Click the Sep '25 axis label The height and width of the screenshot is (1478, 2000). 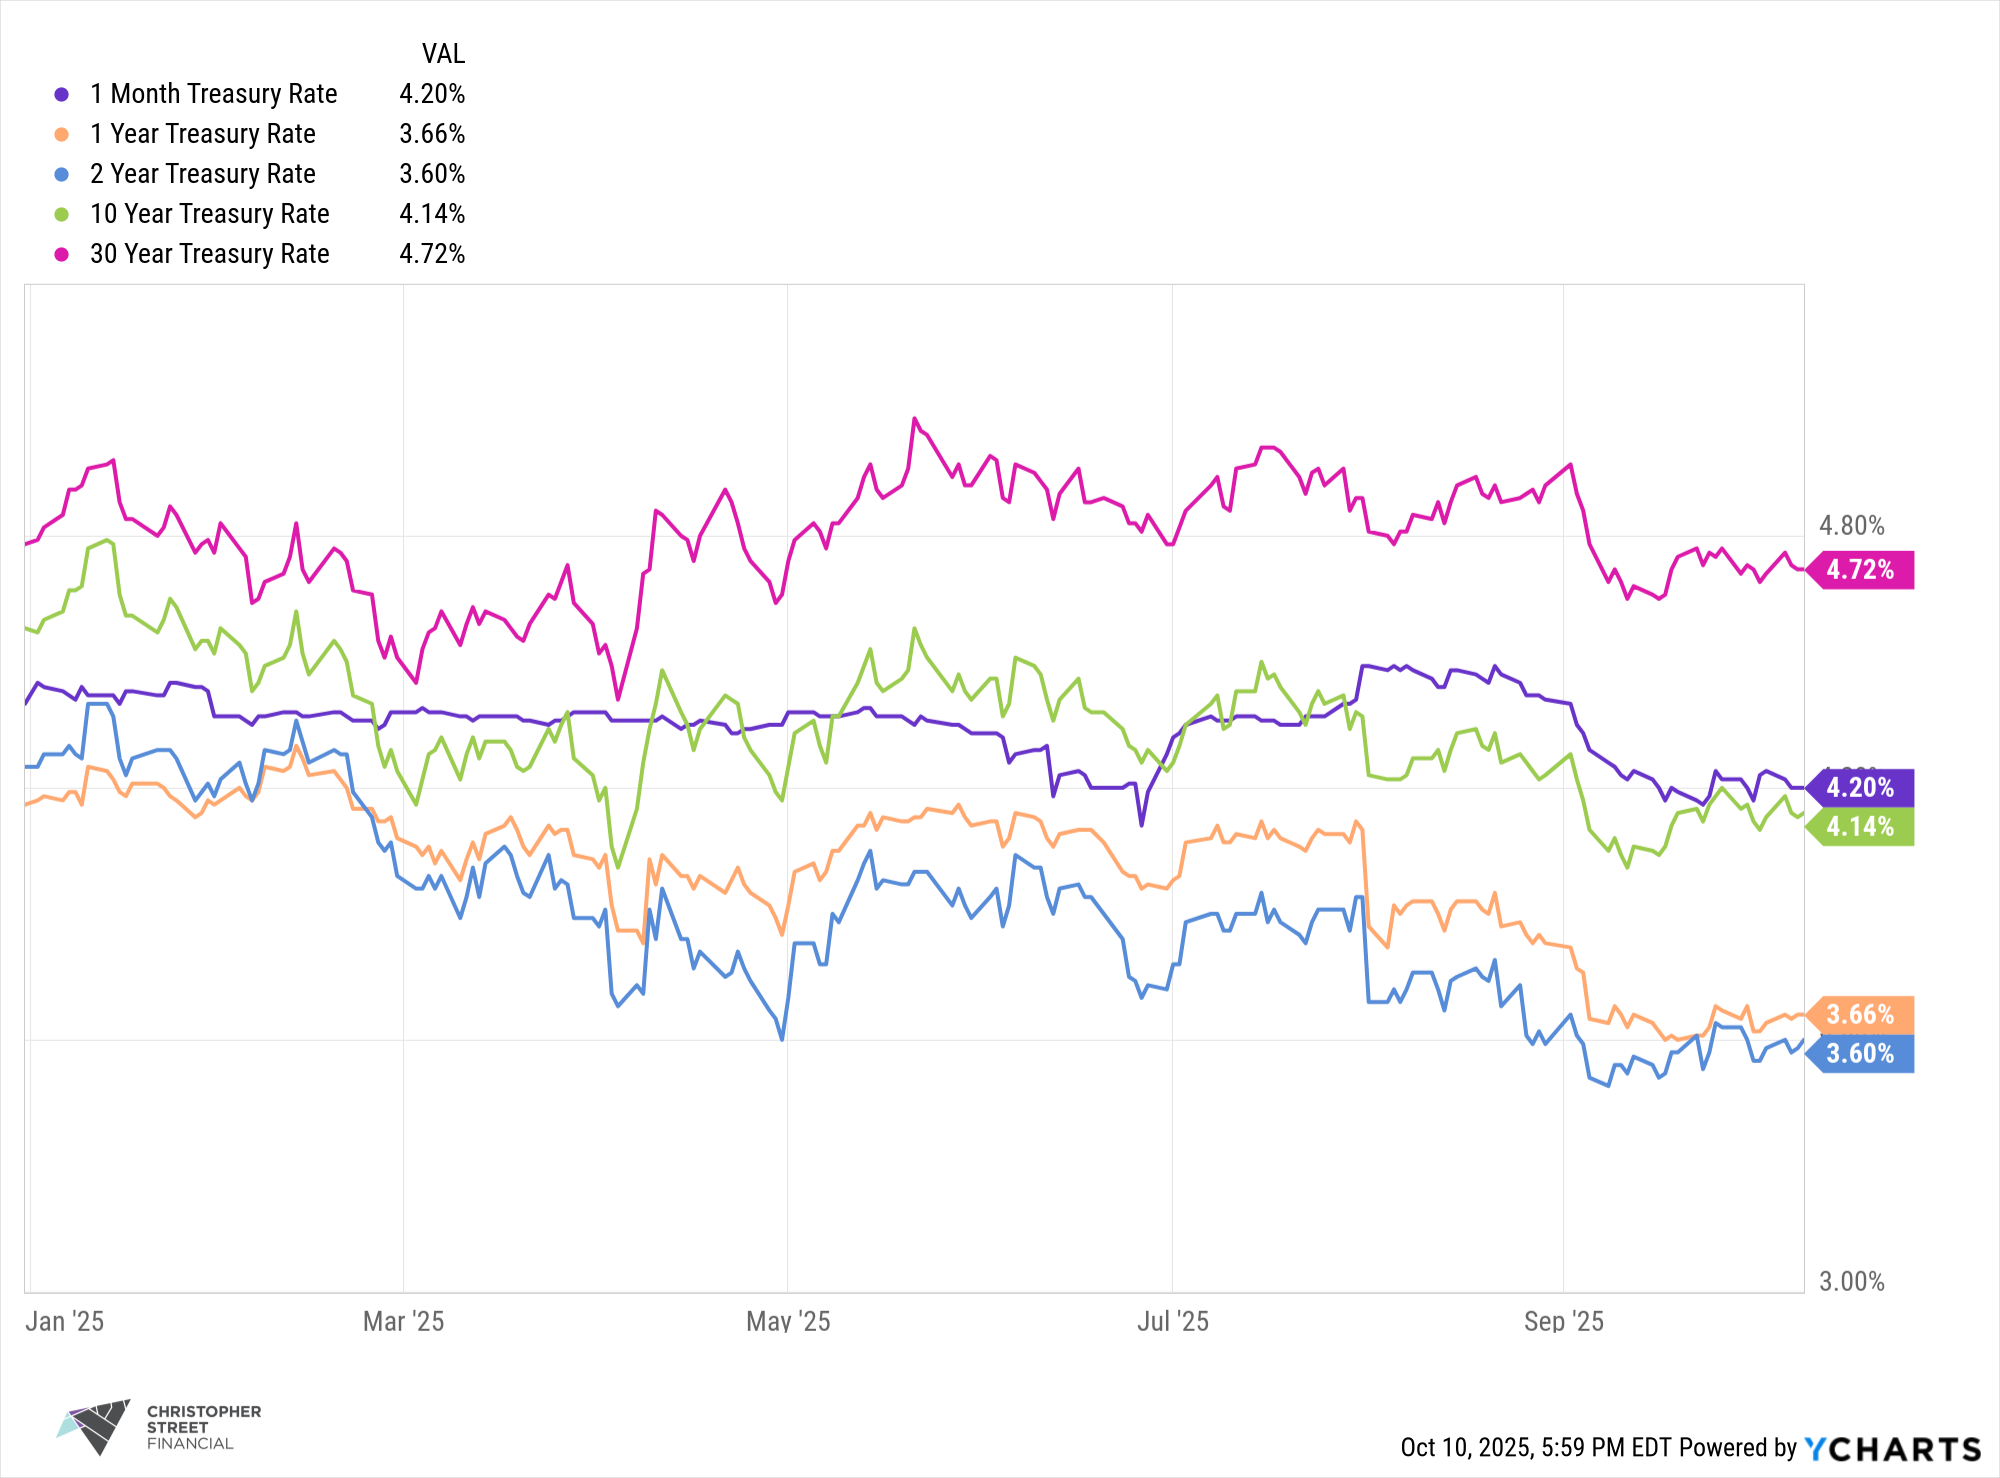[1563, 1322]
